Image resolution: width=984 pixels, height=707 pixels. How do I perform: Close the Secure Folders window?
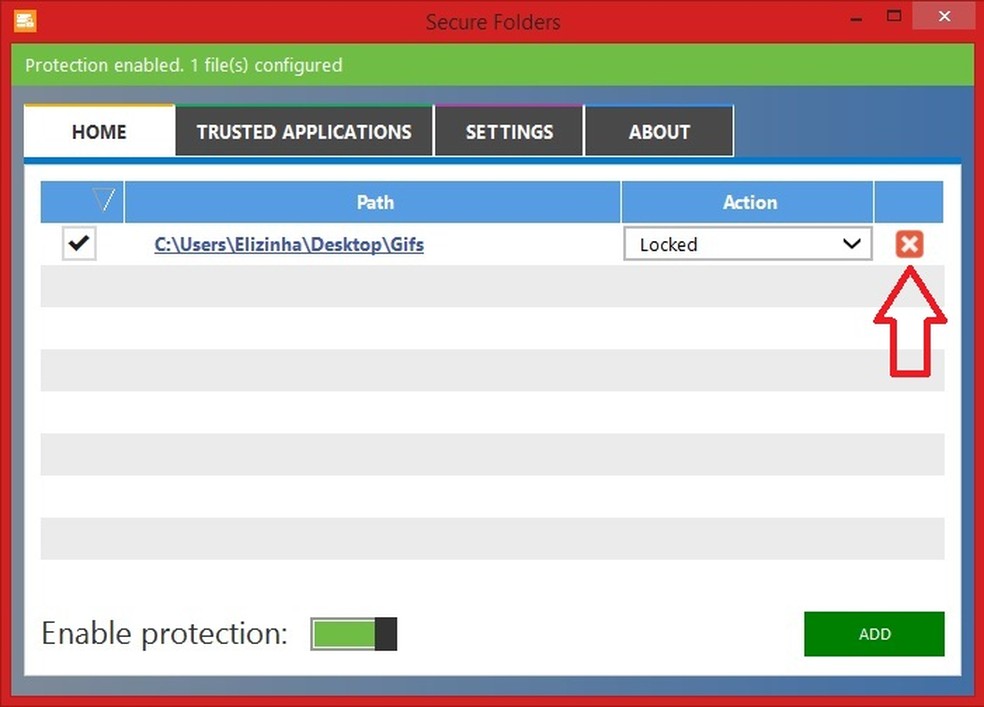click(944, 16)
